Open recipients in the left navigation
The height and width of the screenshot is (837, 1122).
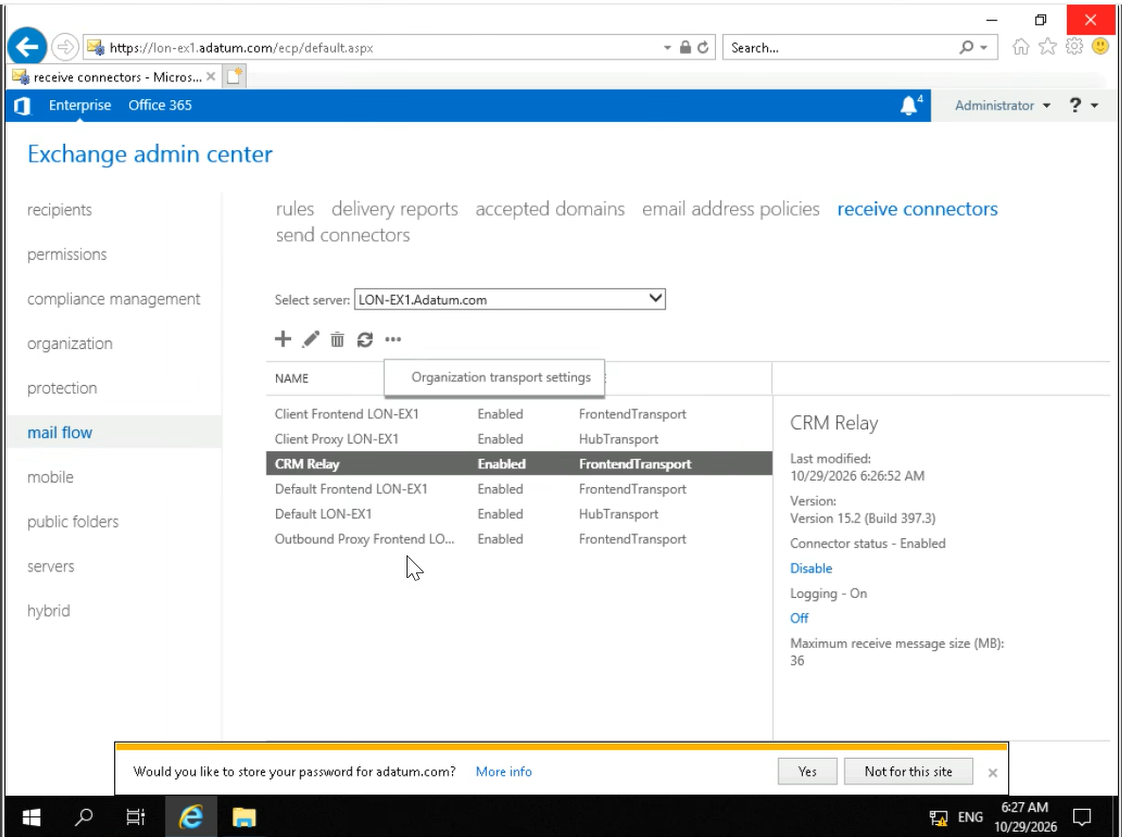59,210
